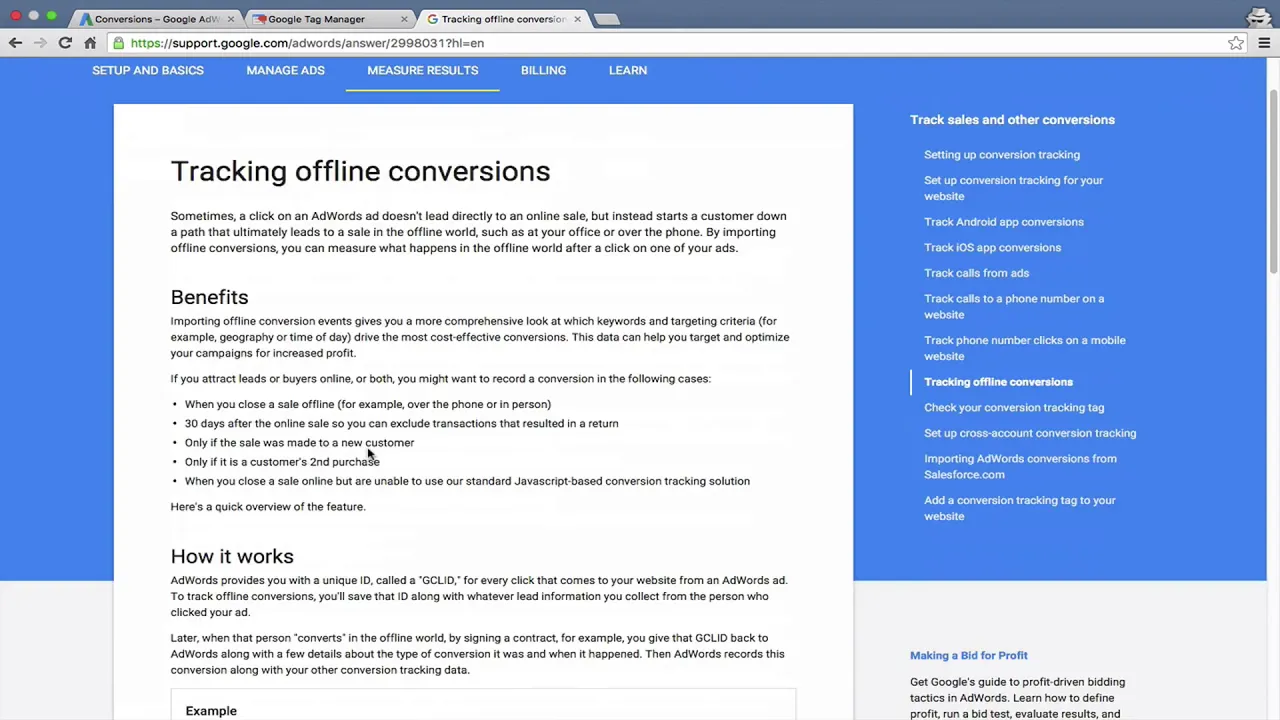Select Tracking offline conversions in the sidebar
This screenshot has width=1280, height=720.
tap(998, 382)
